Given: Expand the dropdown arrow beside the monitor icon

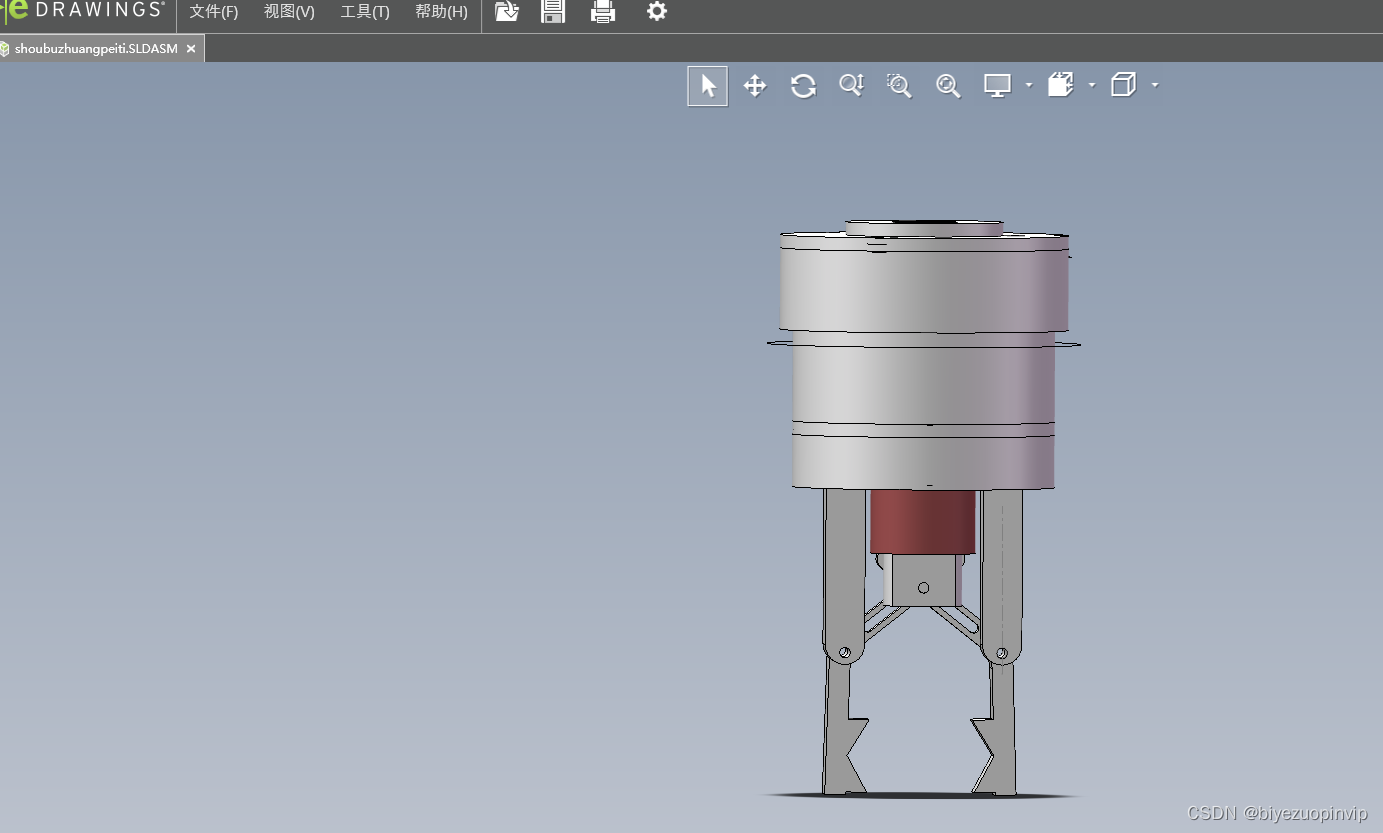Looking at the screenshot, I should [1028, 86].
